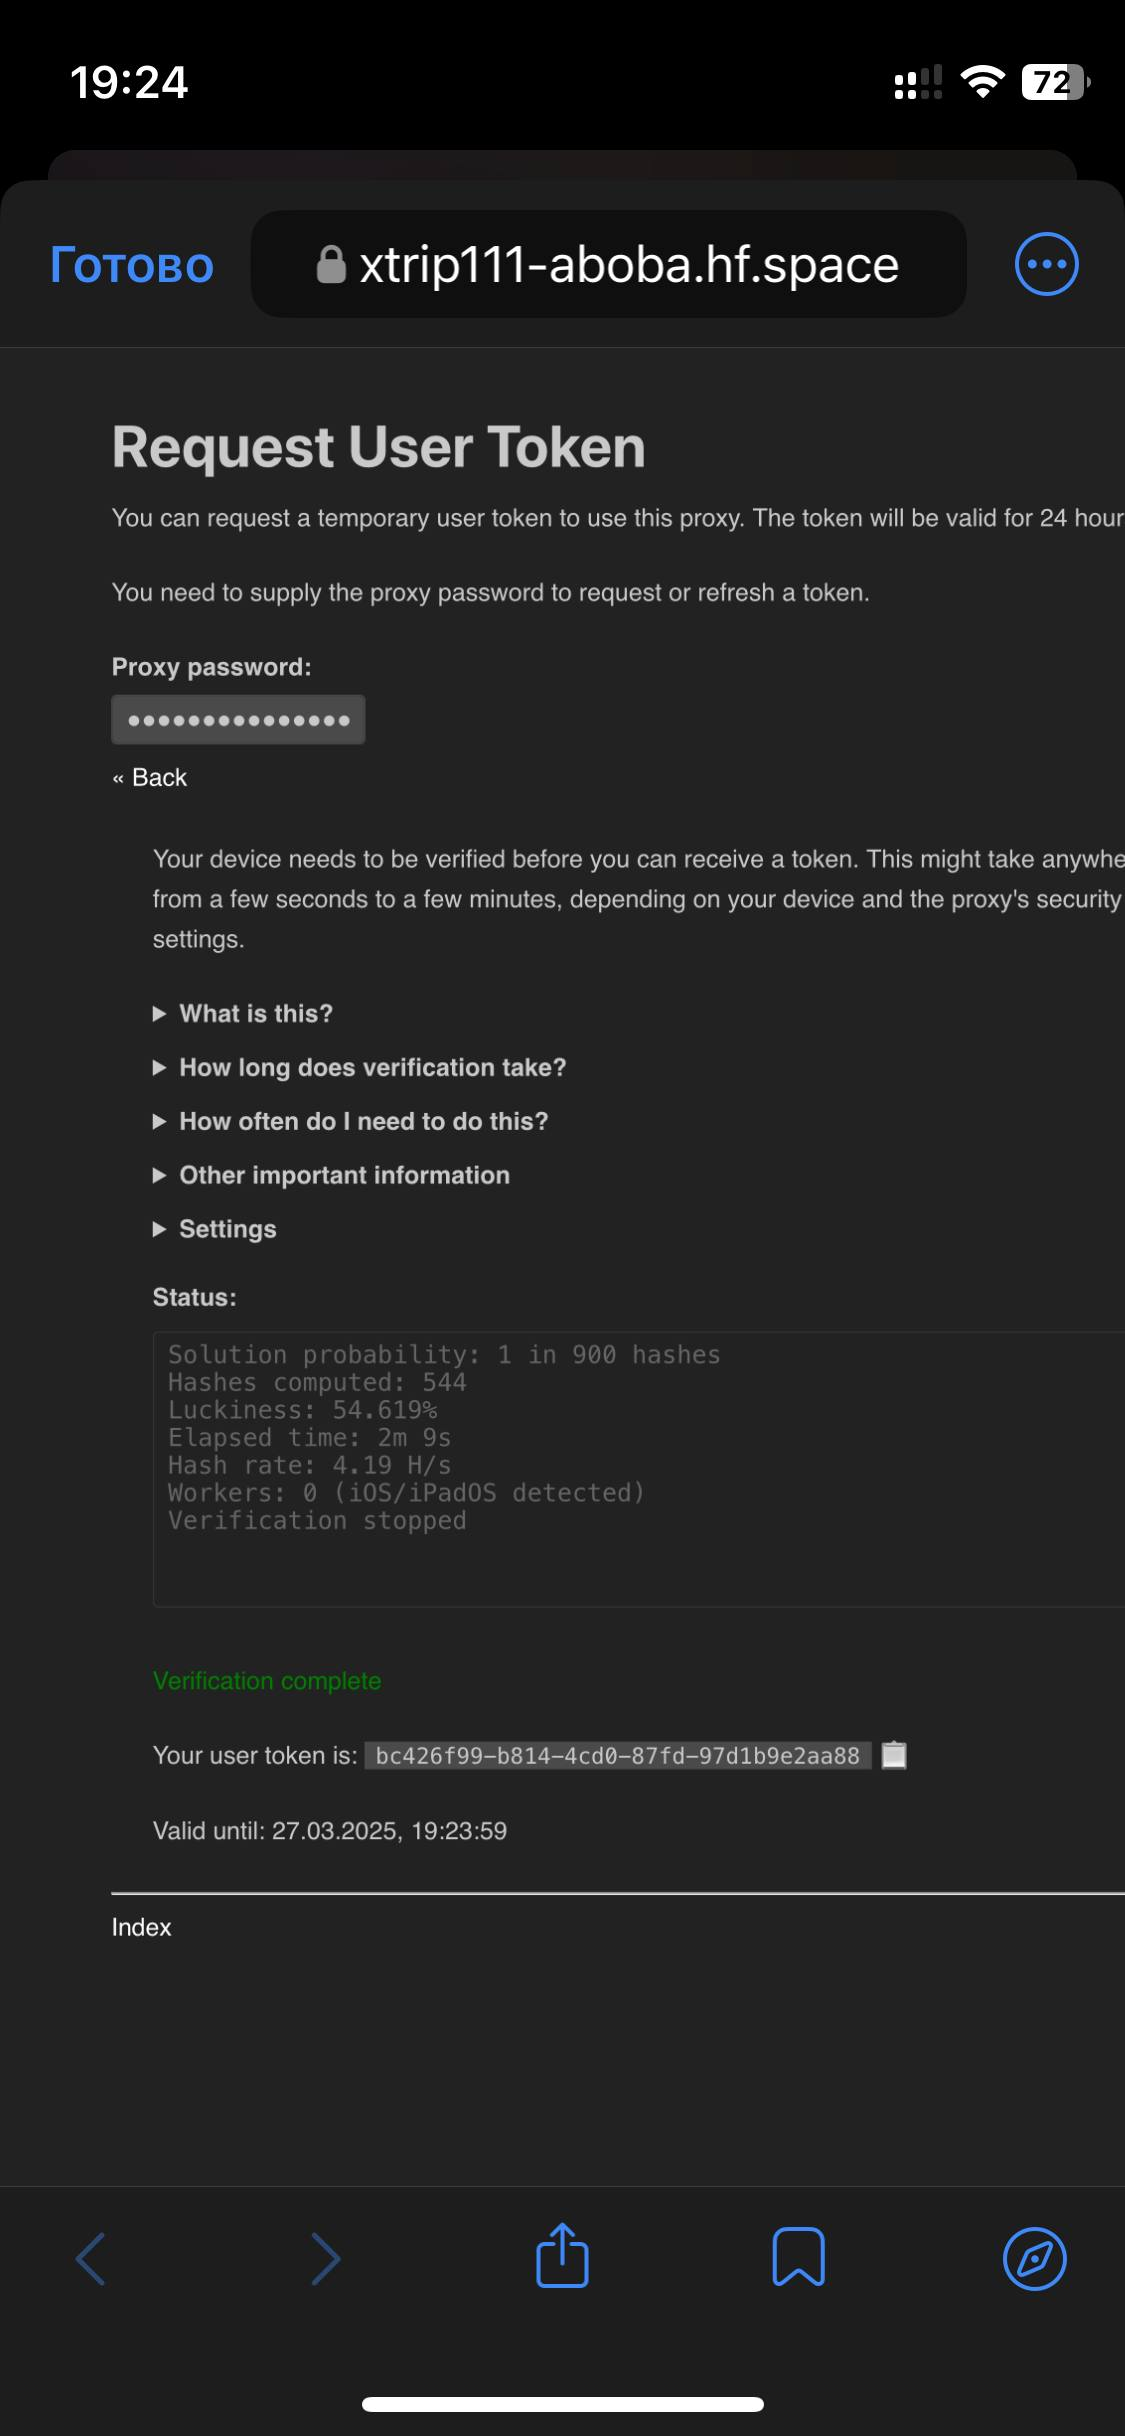Tap the xtrip111-aboba.hf.space address bar
Image resolution: width=1125 pixels, height=2436 pixels.
coord(608,264)
